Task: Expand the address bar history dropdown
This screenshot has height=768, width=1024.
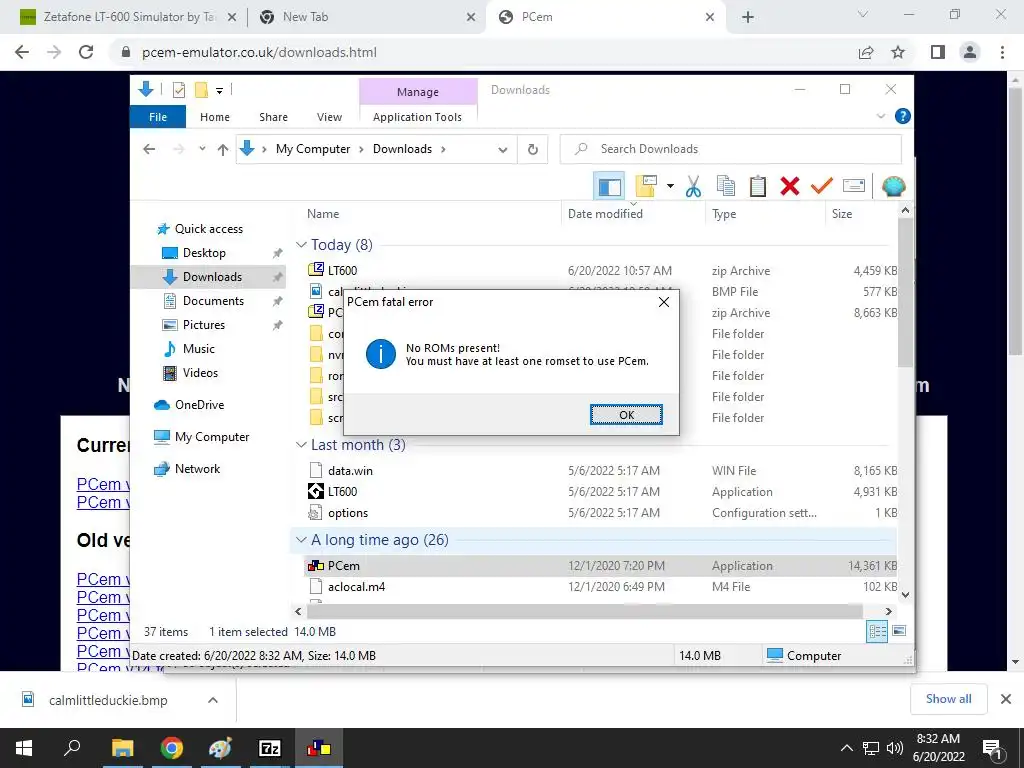Action: click(x=503, y=150)
